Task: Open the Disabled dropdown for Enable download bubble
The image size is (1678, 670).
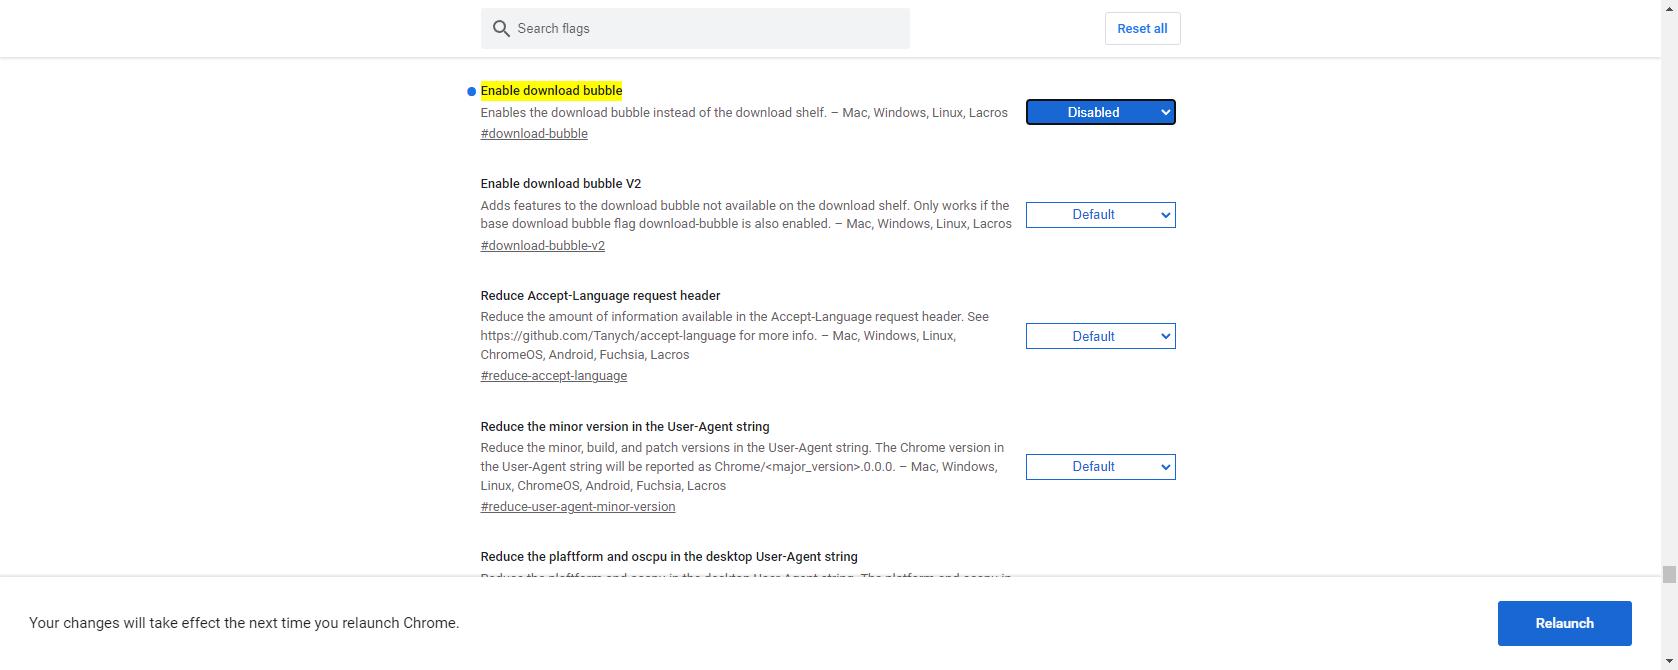Action: tap(1100, 113)
